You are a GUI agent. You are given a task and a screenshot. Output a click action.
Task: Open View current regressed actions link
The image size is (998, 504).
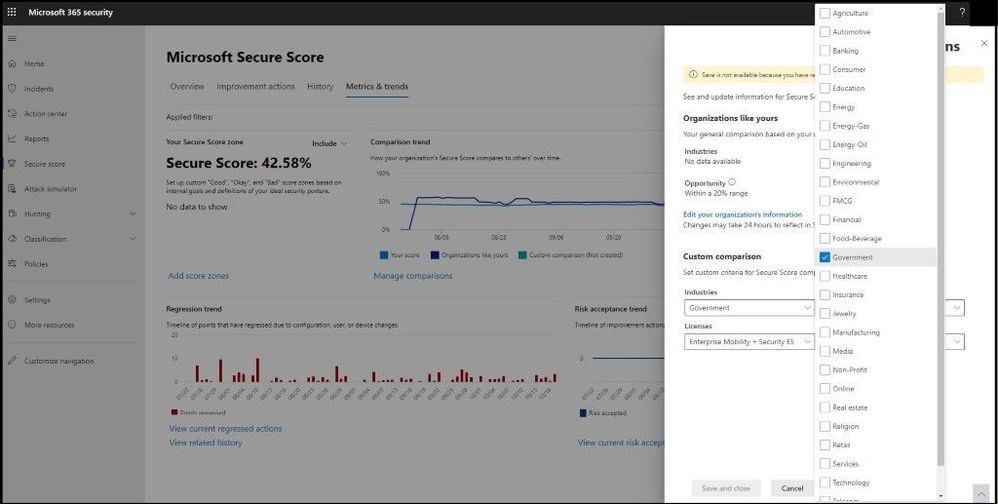[x=225, y=428]
